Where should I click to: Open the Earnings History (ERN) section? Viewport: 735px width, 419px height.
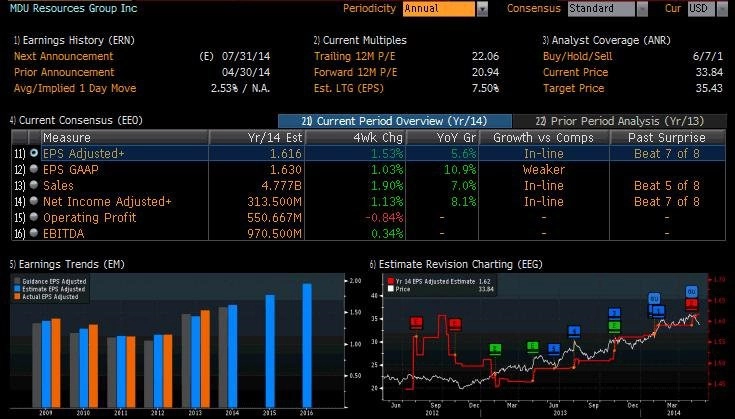[x=74, y=40]
